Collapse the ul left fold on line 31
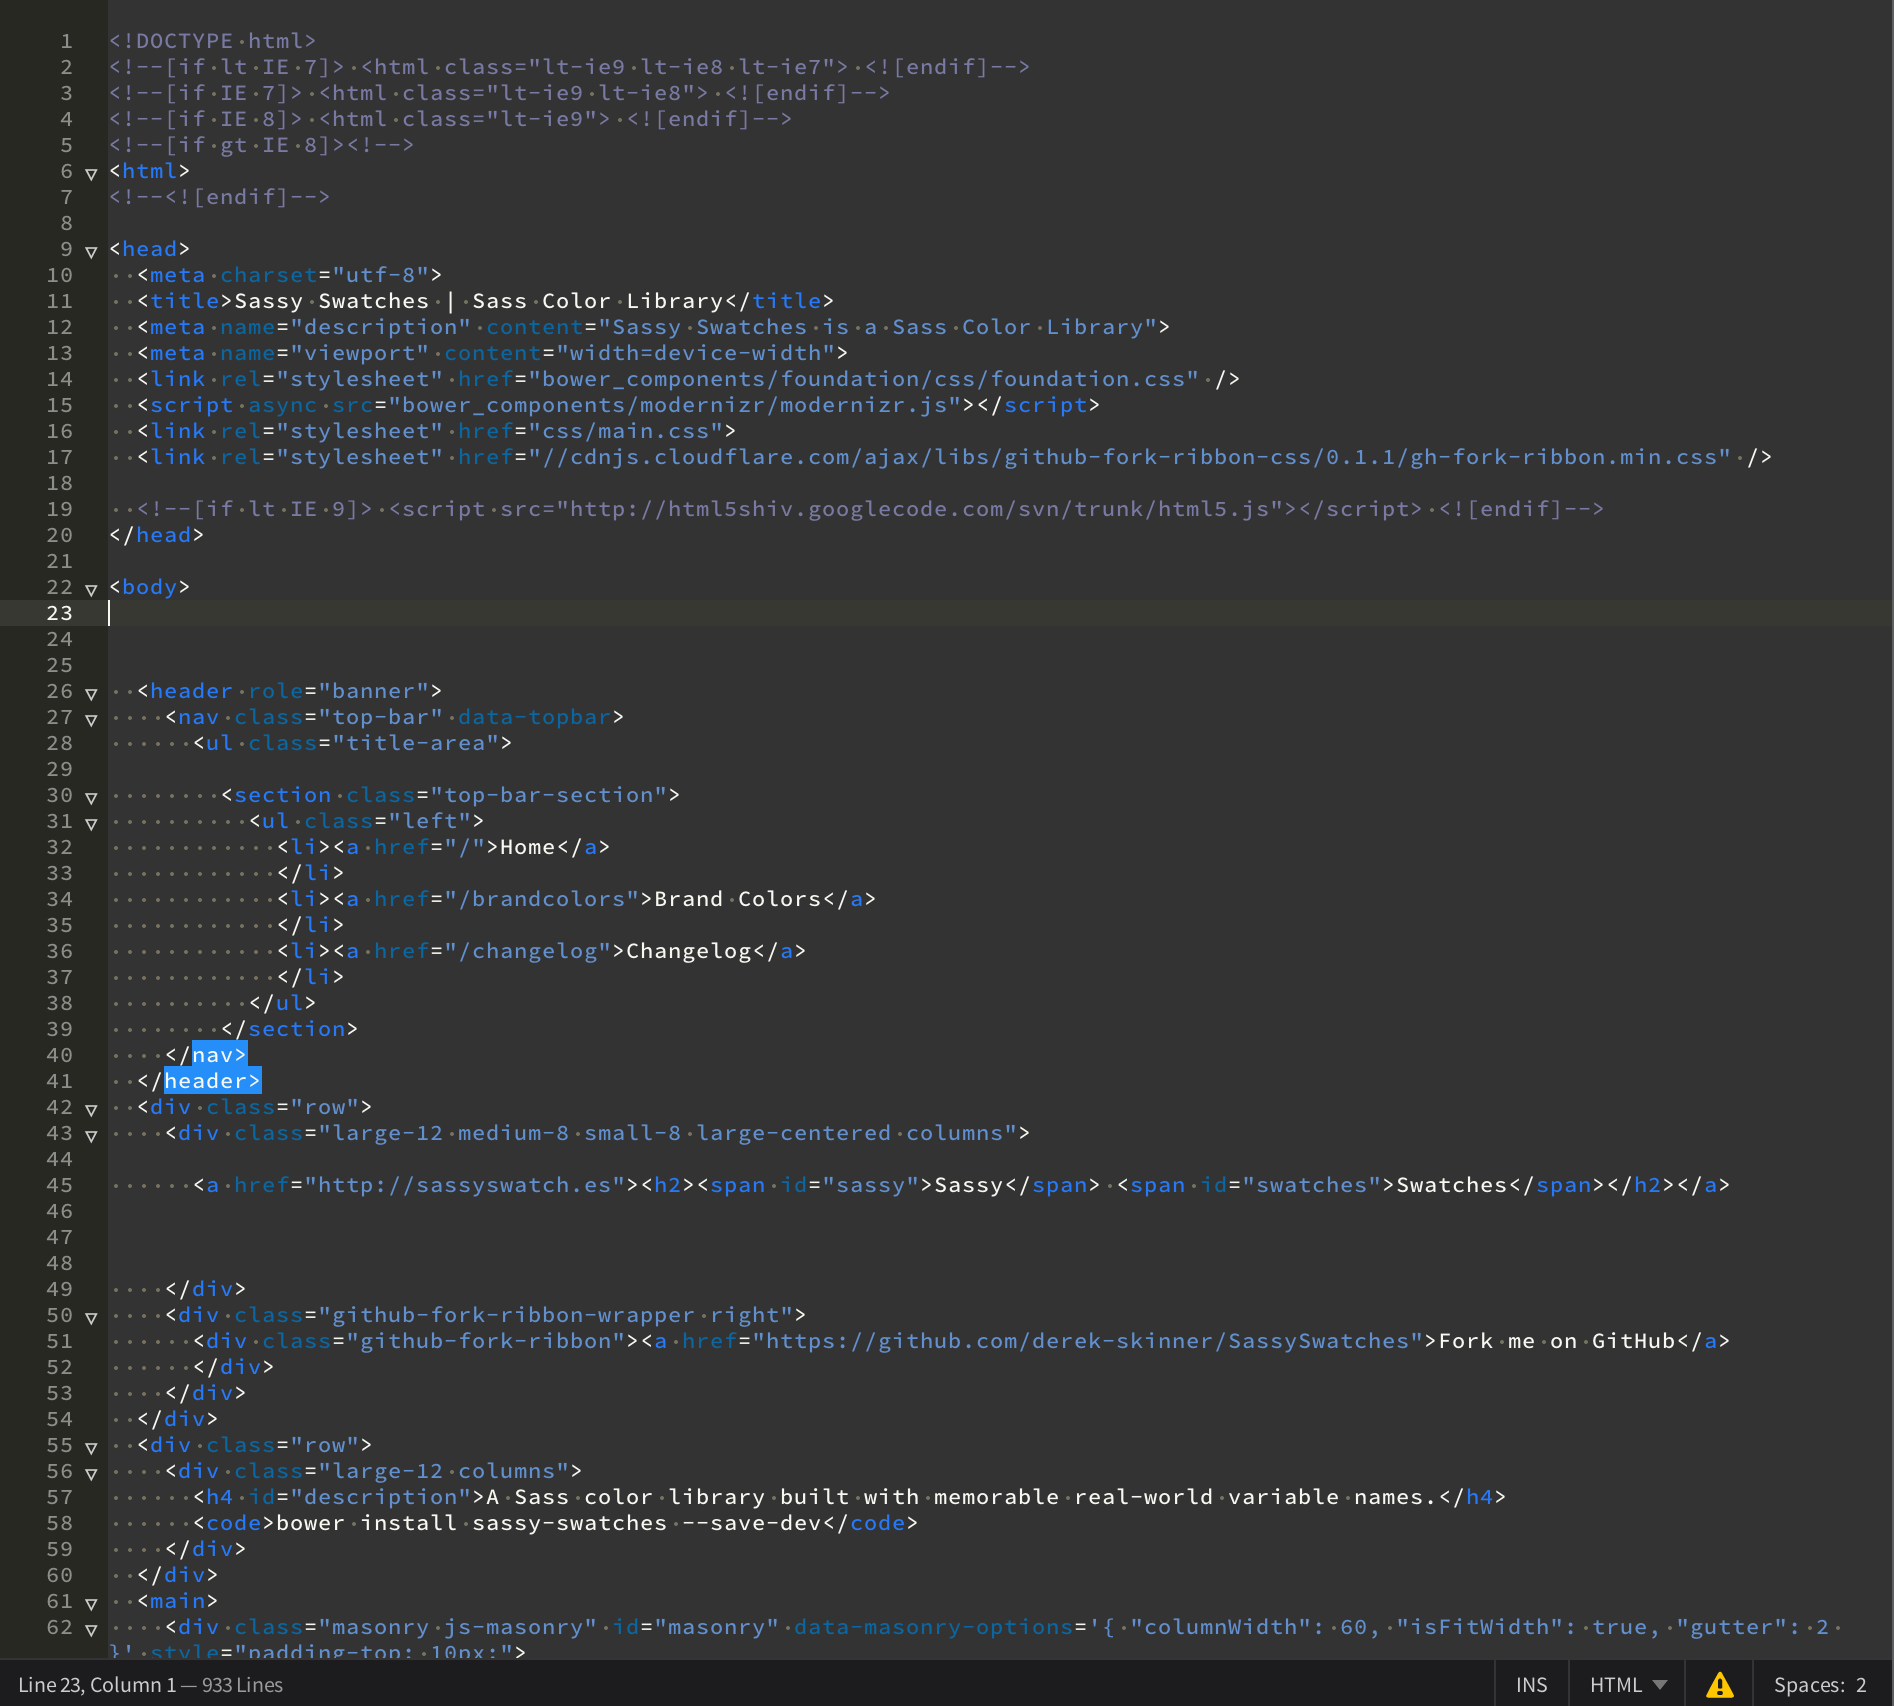The width and height of the screenshot is (1894, 1706). 91,824
